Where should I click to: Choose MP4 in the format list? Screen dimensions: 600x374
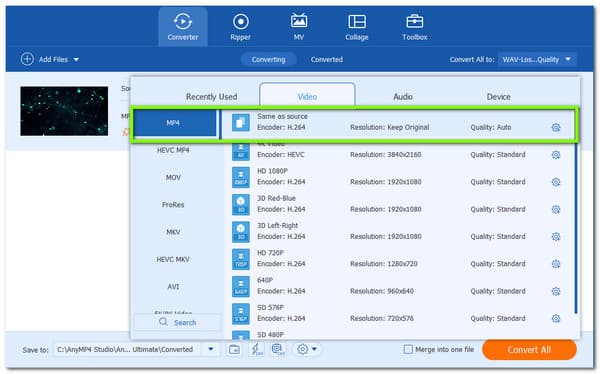coord(175,123)
